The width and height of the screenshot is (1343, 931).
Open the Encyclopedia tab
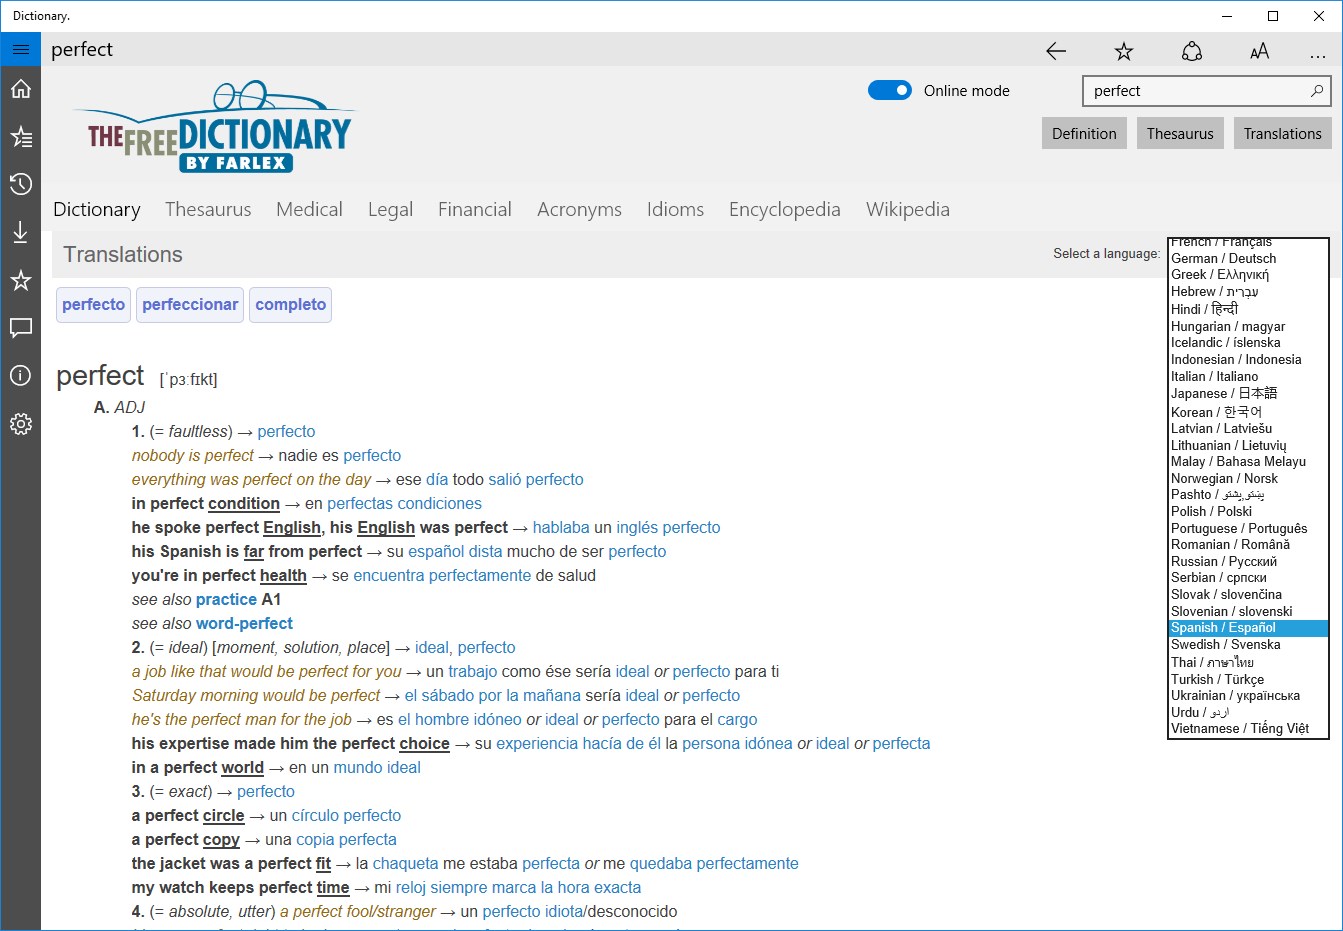tap(784, 209)
